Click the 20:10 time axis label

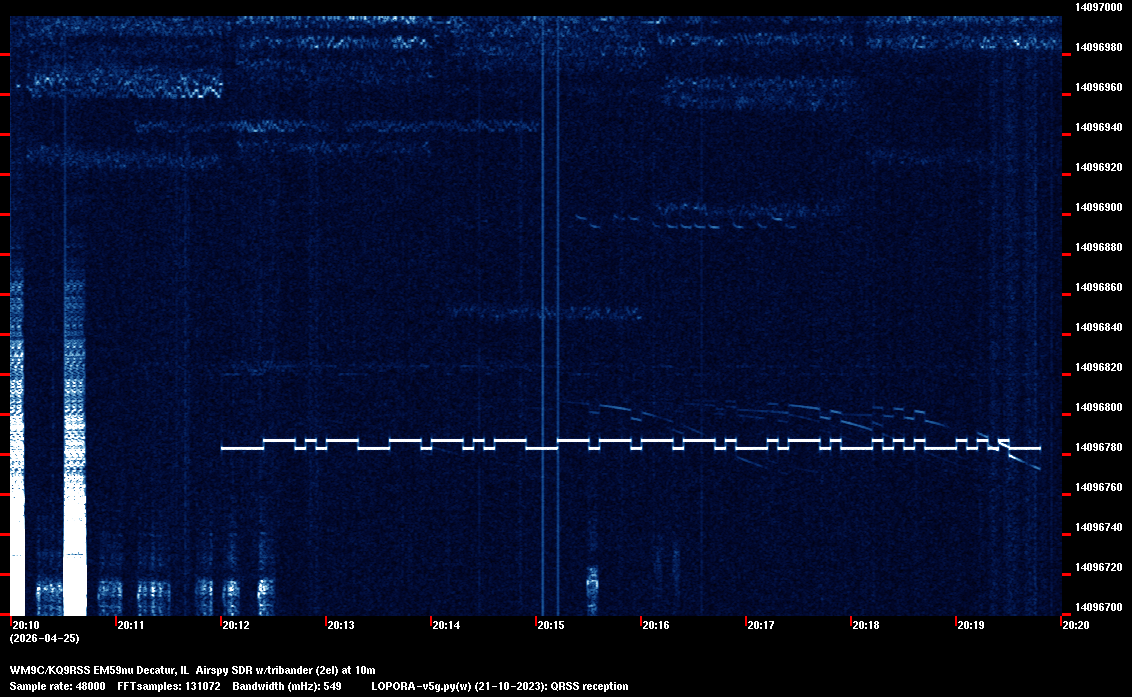(26, 625)
